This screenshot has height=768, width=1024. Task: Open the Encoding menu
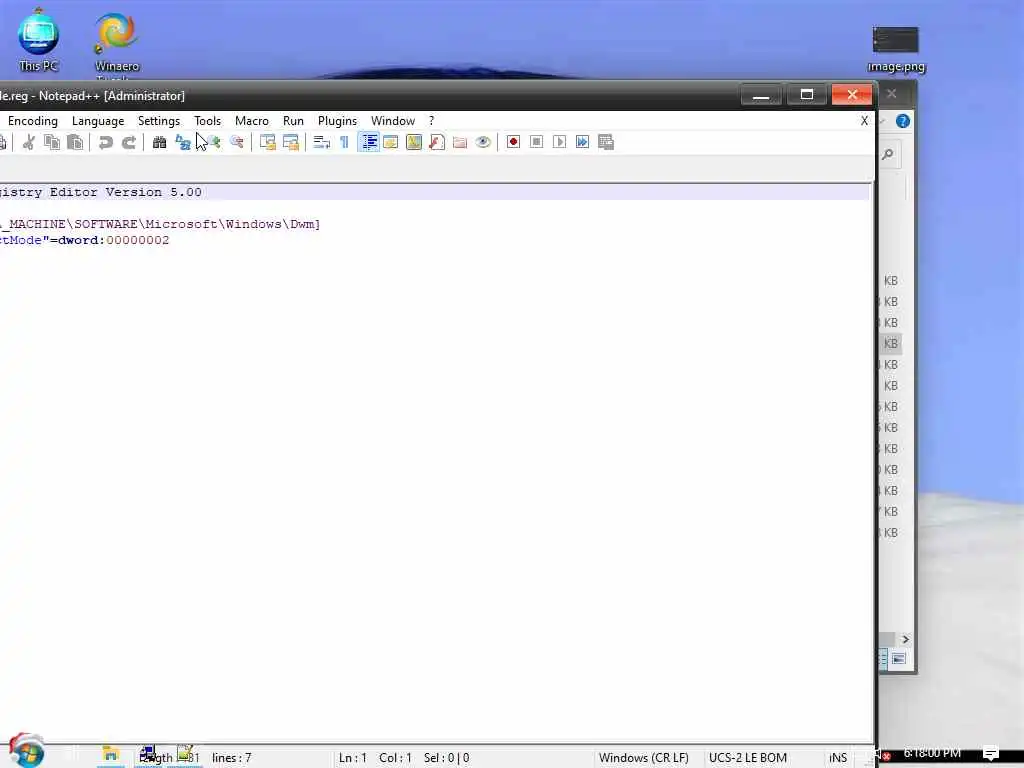pyautogui.click(x=33, y=121)
